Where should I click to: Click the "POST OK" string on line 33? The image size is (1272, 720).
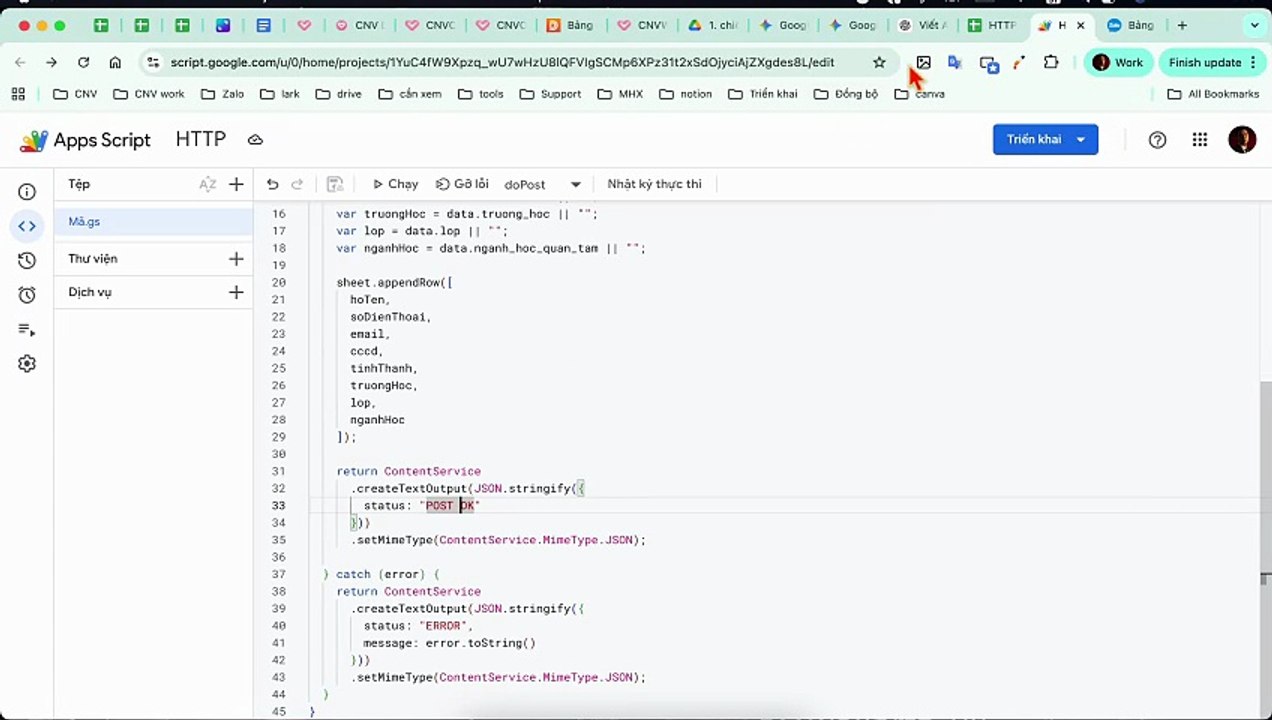click(449, 506)
